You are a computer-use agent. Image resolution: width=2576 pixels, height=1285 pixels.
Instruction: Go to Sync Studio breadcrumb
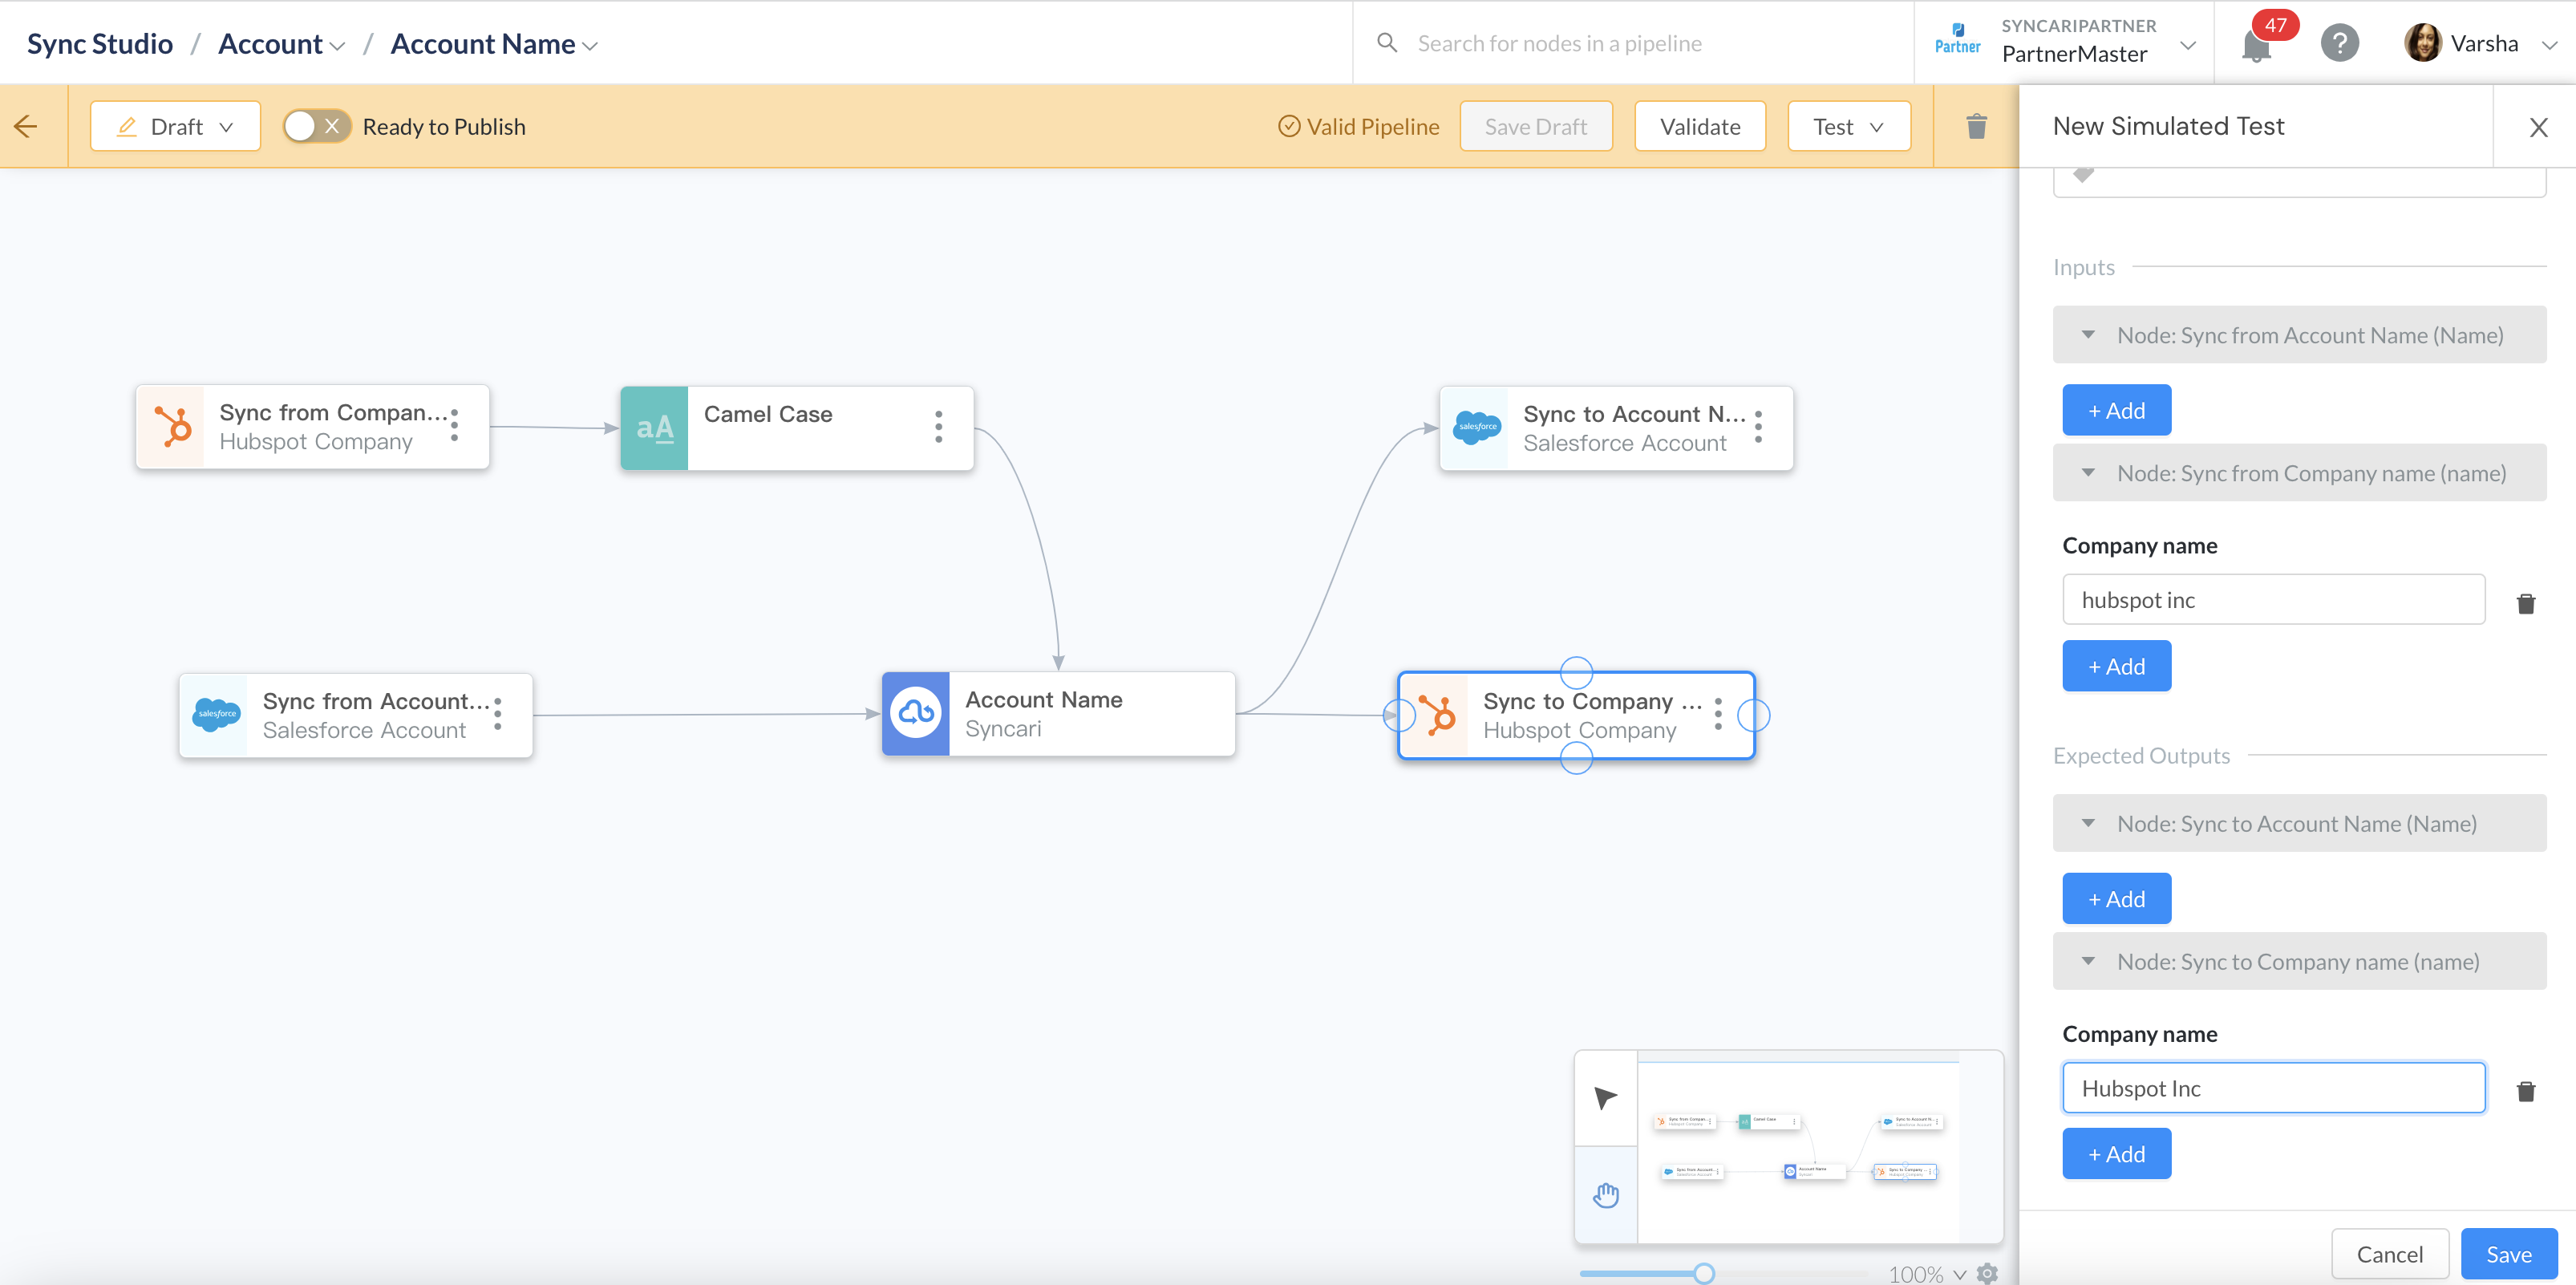[100, 44]
